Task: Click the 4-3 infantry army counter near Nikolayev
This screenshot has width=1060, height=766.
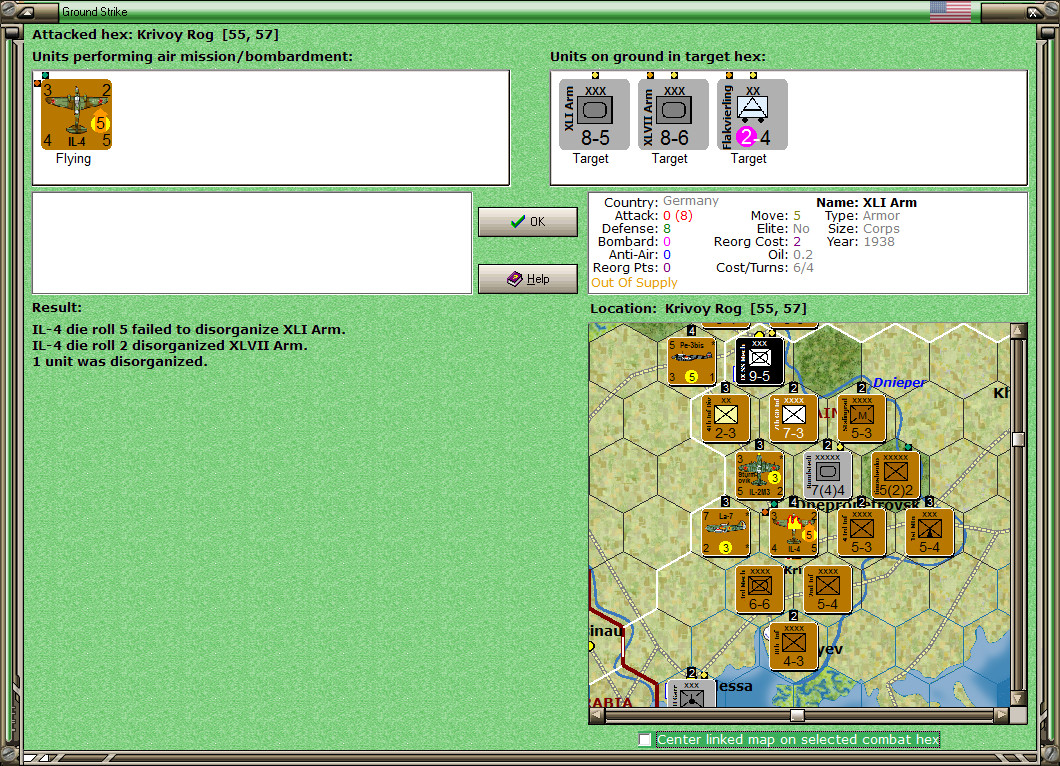Action: [793, 646]
